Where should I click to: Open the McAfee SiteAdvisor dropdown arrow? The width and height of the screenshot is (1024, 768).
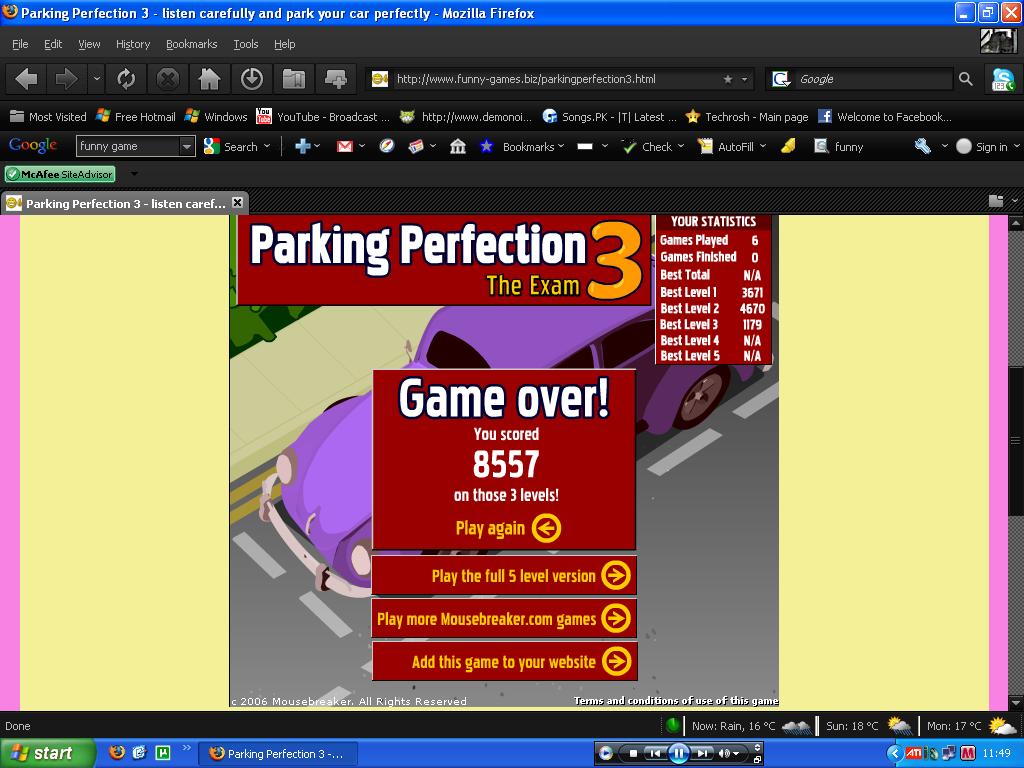(134, 174)
